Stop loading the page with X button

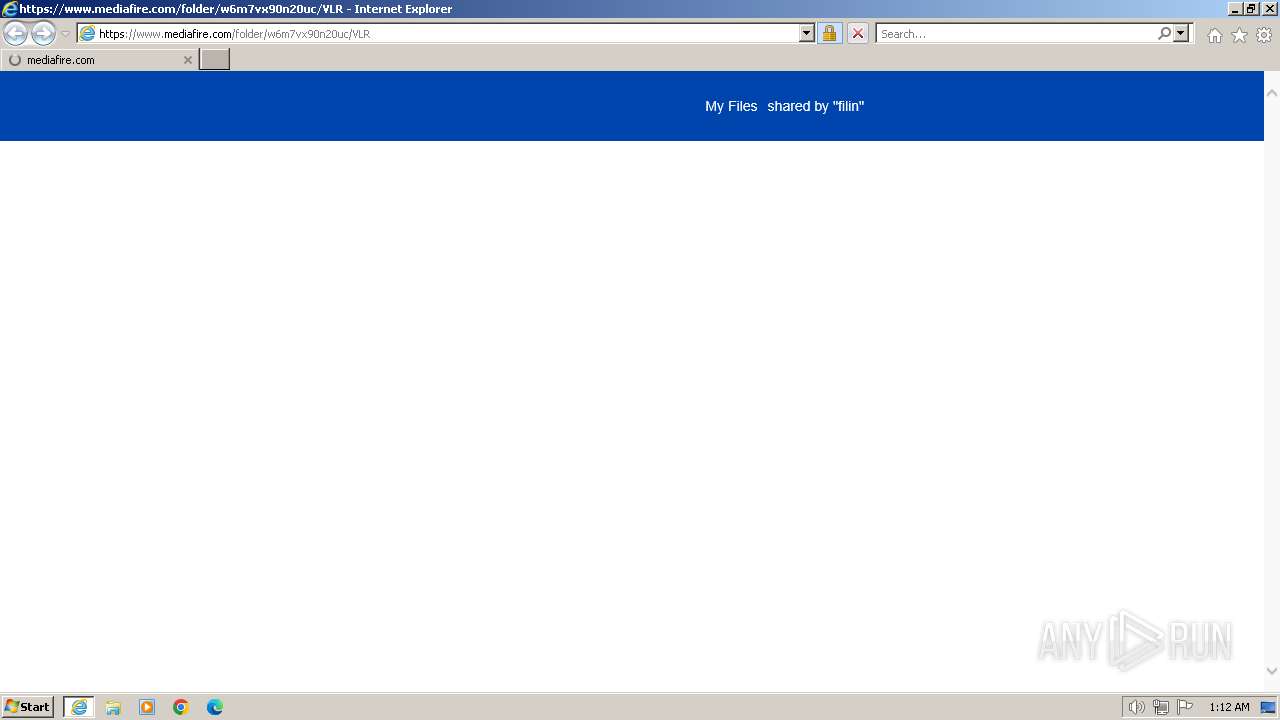(857, 33)
